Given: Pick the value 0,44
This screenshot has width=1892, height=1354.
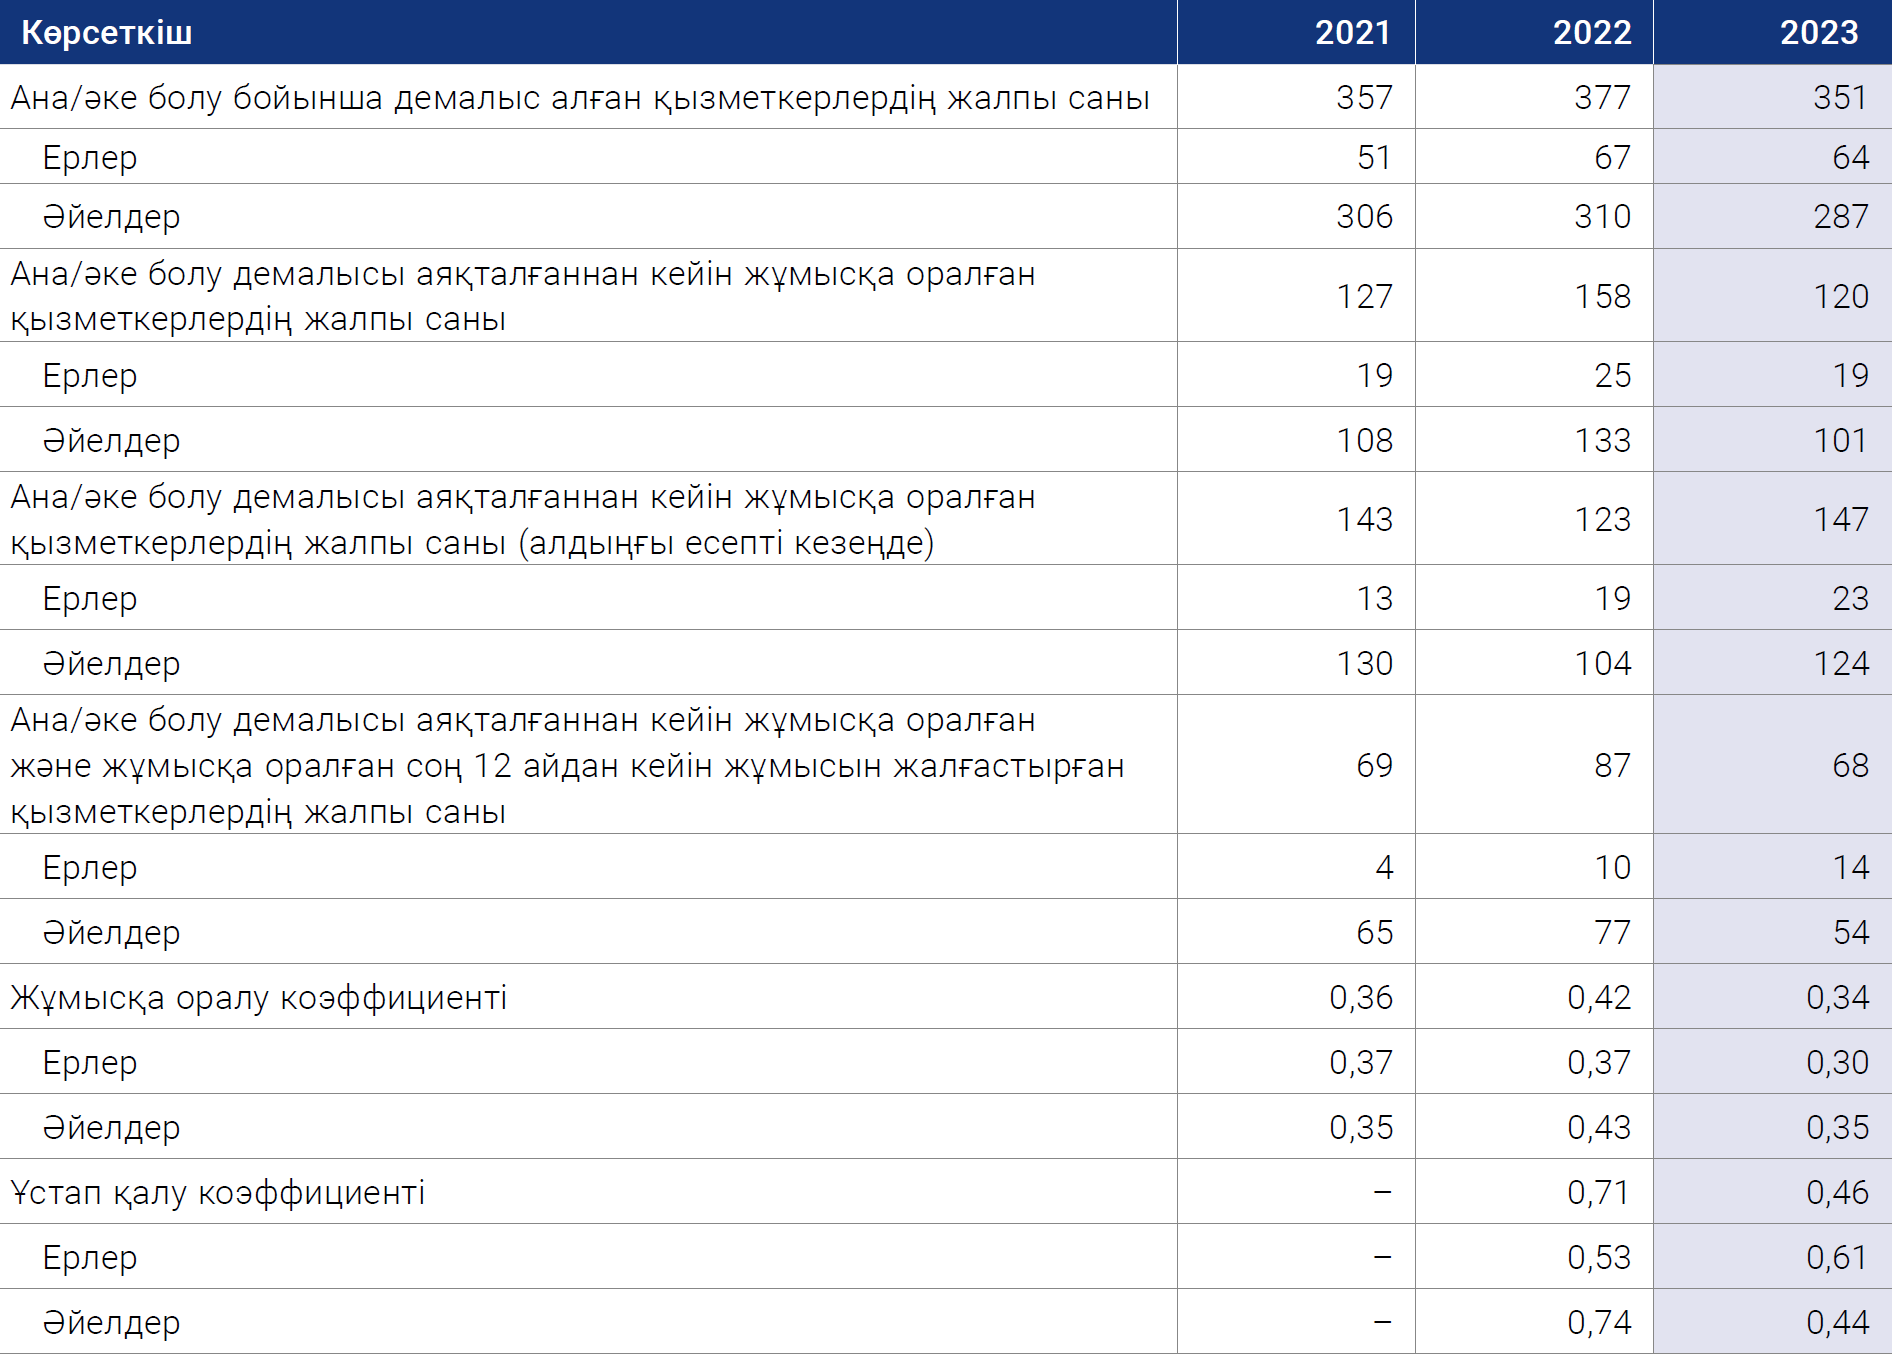Looking at the screenshot, I should 1837,1323.
